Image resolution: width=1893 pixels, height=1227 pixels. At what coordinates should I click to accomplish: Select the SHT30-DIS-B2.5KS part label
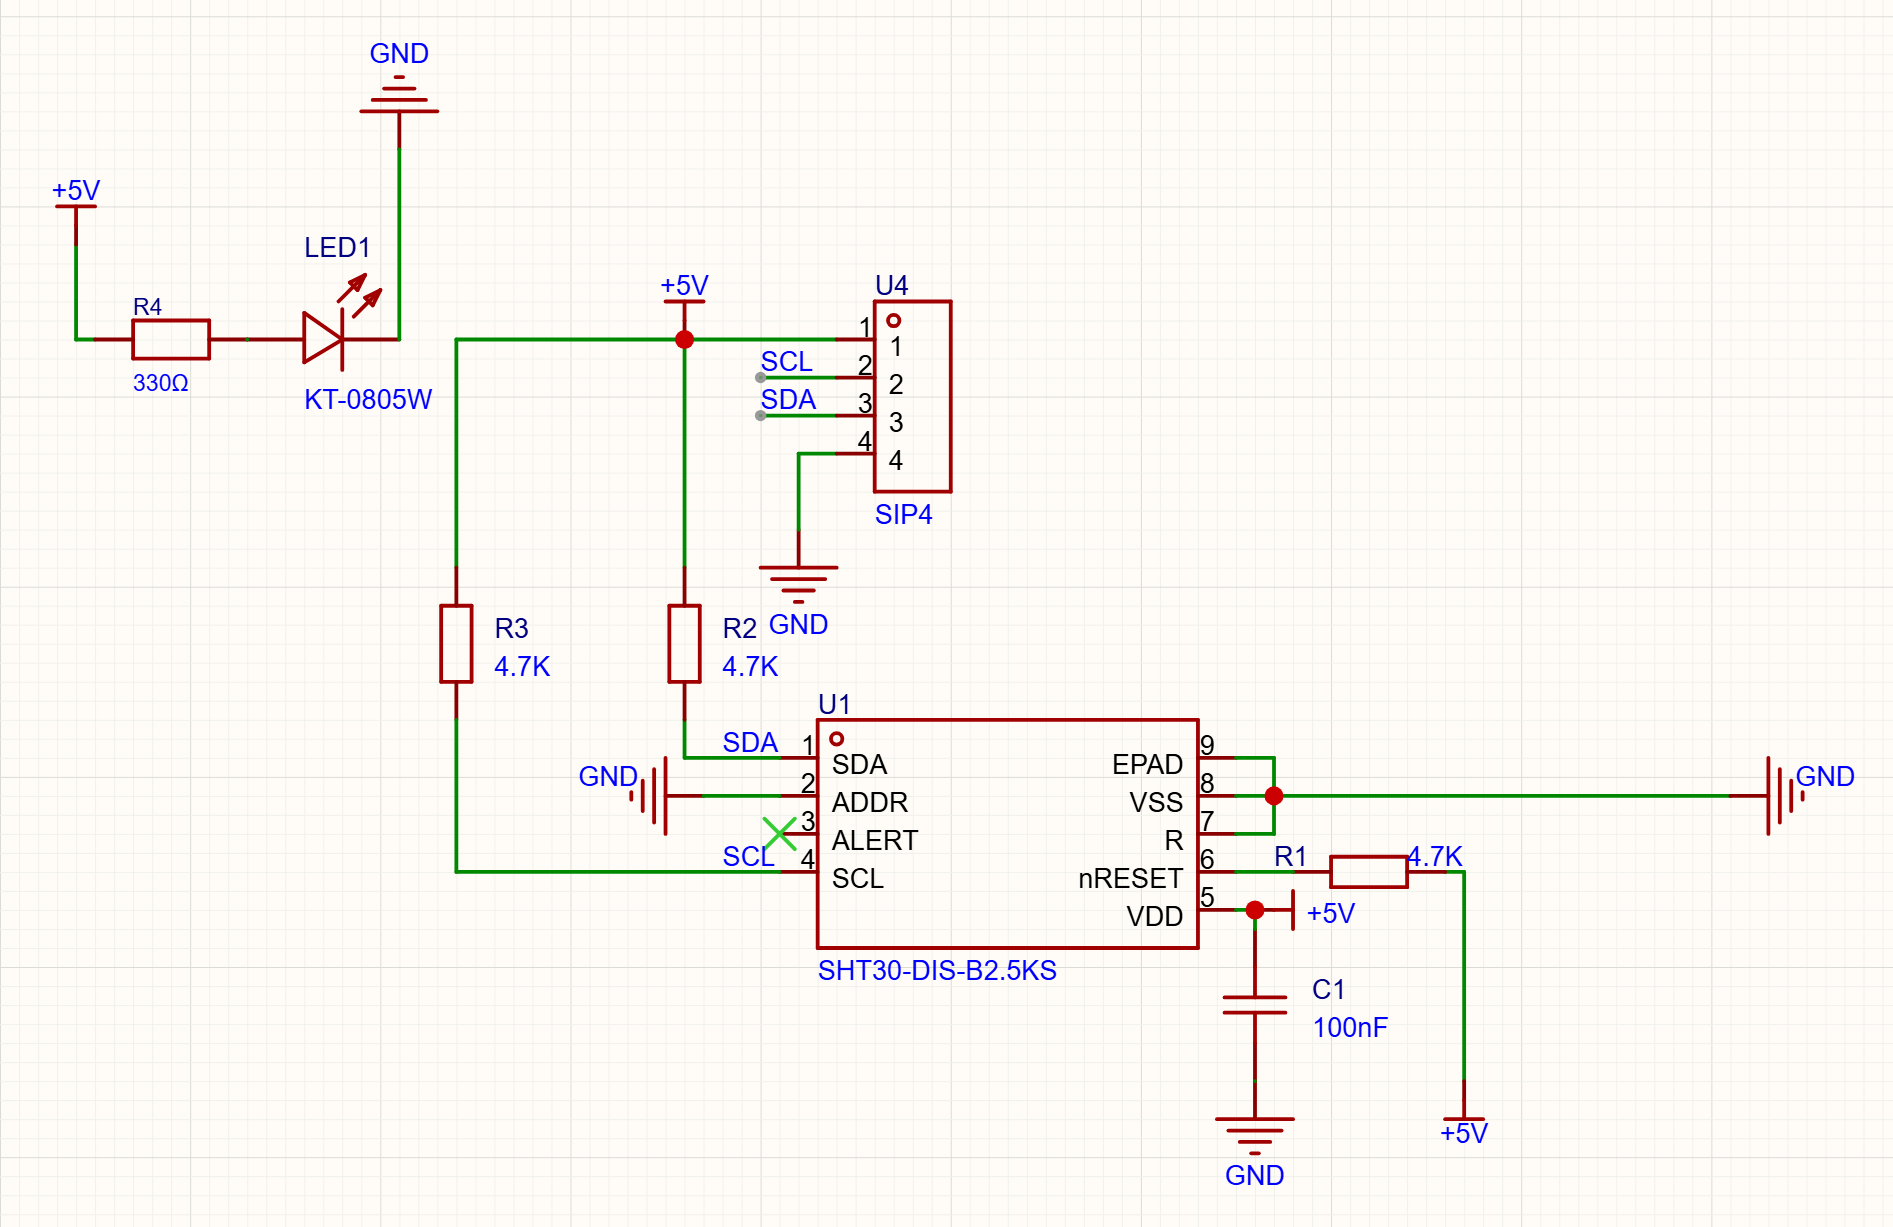pyautogui.click(x=937, y=970)
